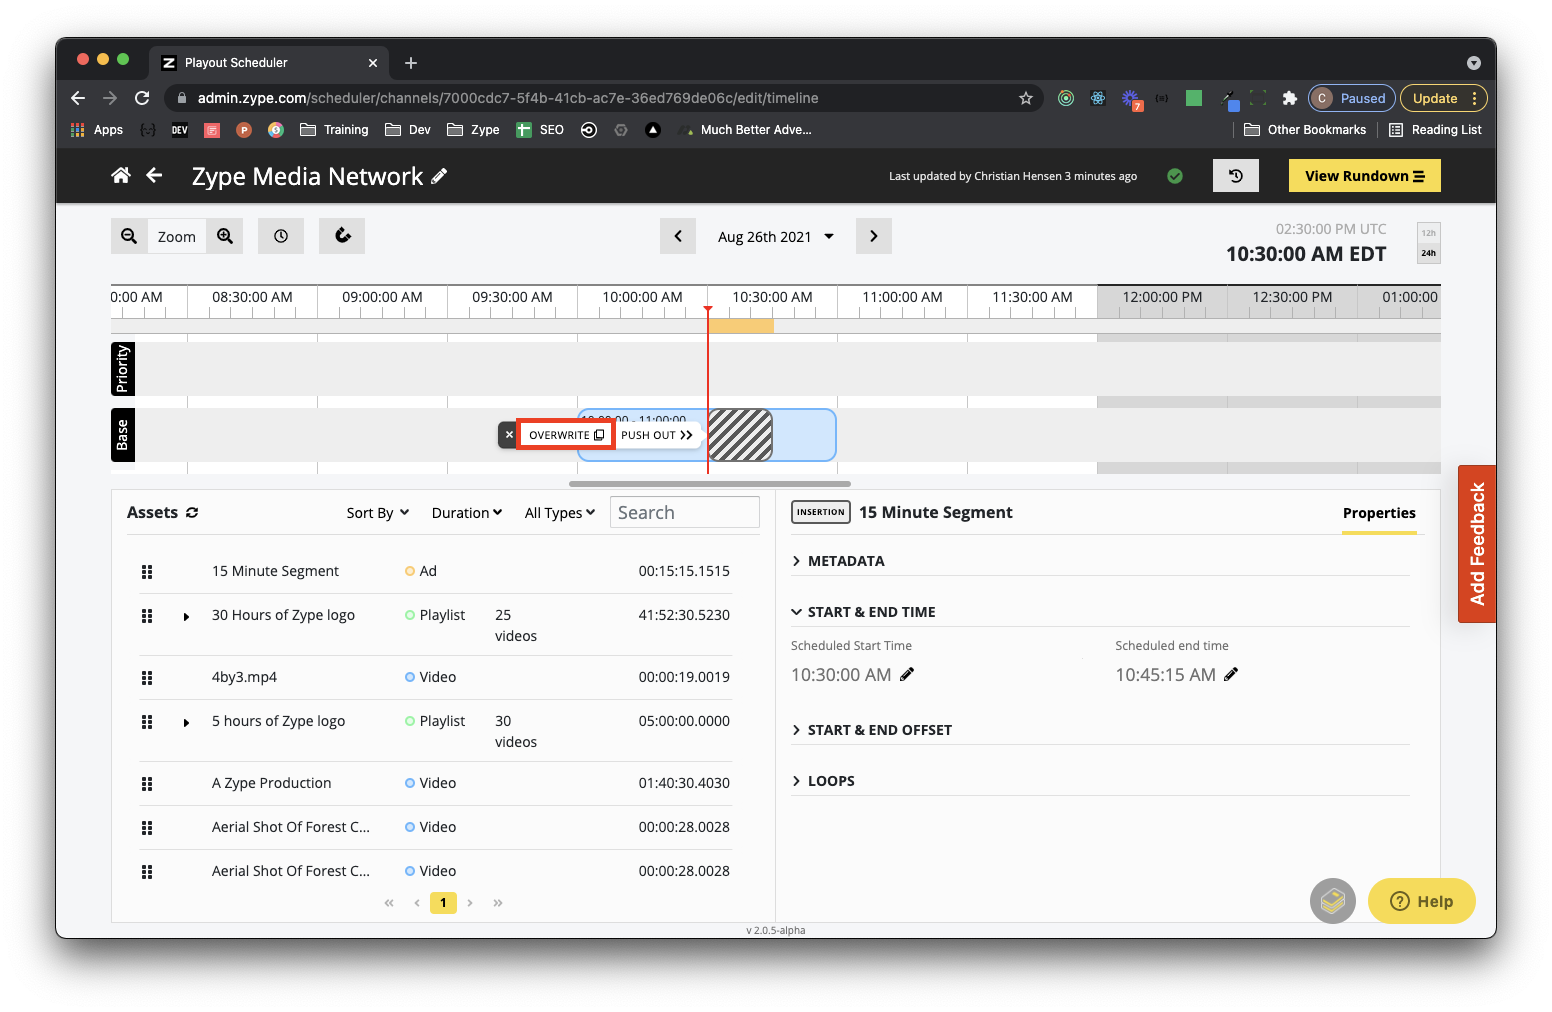
Task: Reload the browser page
Action: [142, 98]
